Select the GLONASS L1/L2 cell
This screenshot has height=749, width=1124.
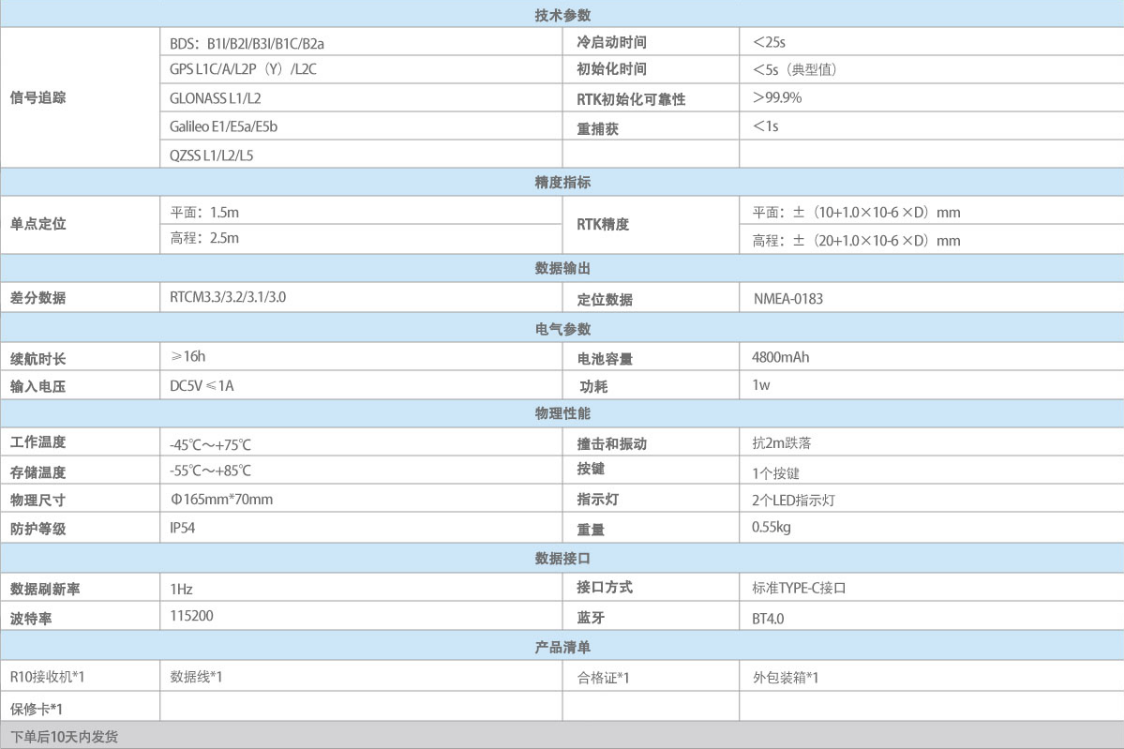(x=217, y=98)
